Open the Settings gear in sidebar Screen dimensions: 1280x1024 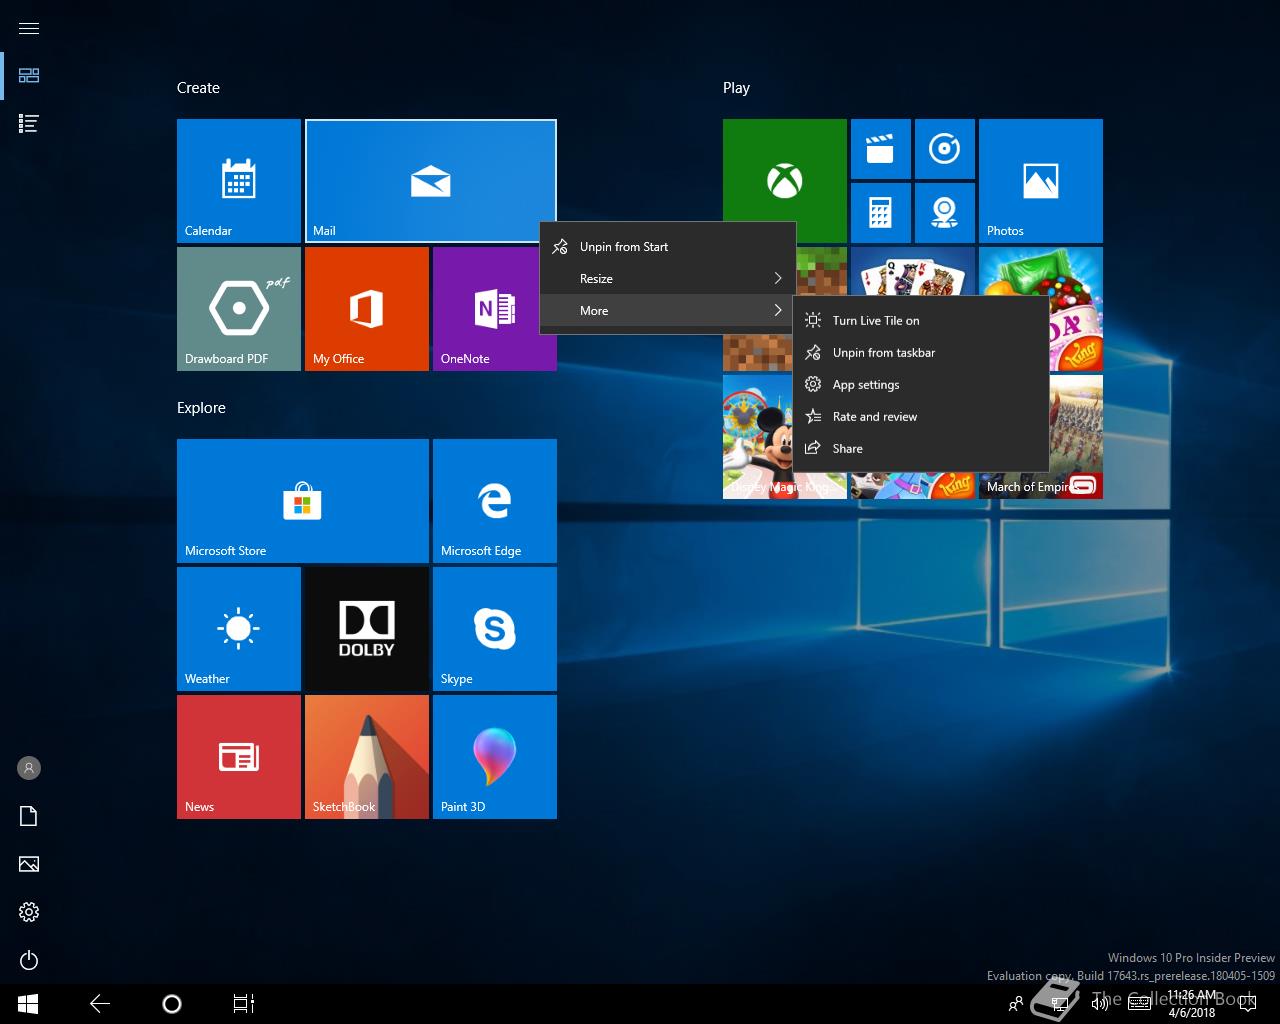tap(29, 912)
